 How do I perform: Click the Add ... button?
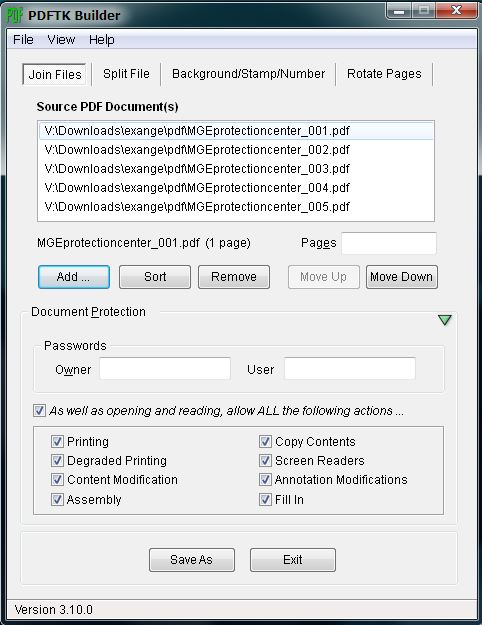74,277
